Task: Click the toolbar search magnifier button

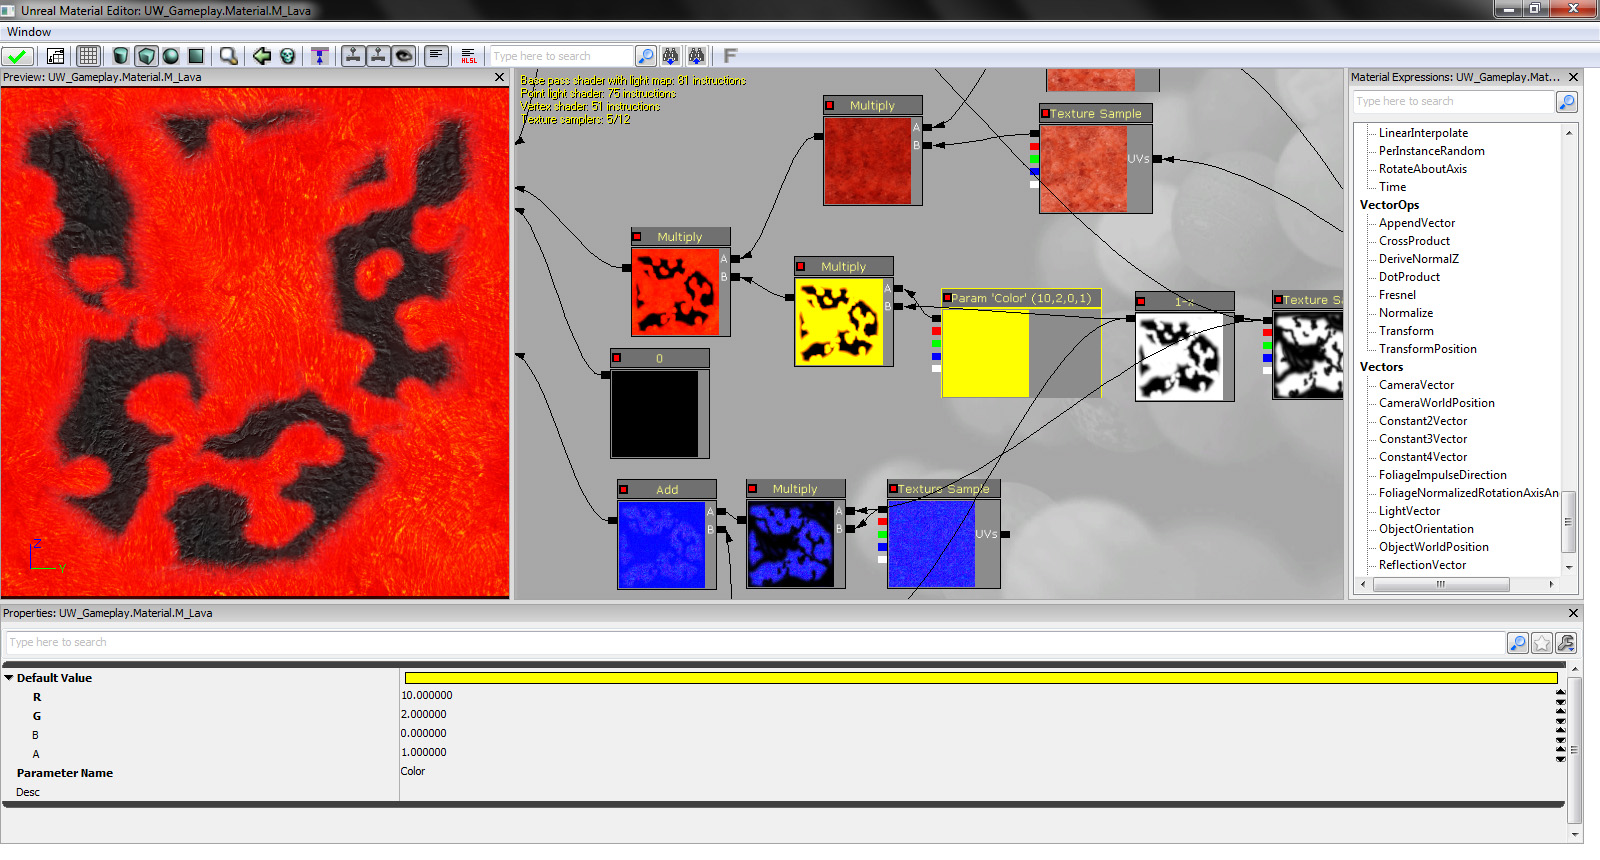Action: pos(646,56)
